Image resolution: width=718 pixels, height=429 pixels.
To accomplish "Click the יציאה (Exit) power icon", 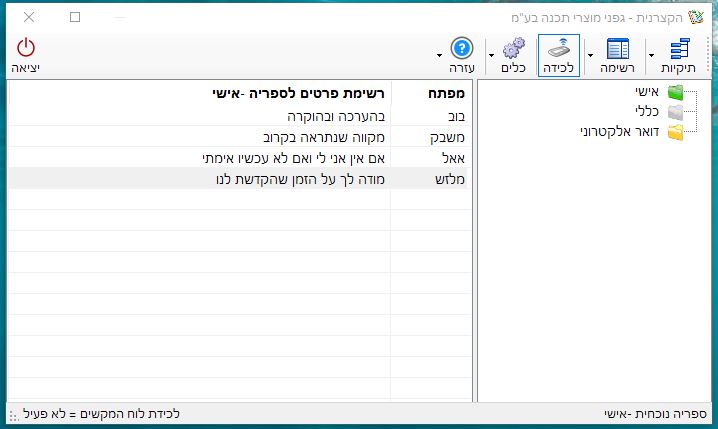I will pos(25,50).
